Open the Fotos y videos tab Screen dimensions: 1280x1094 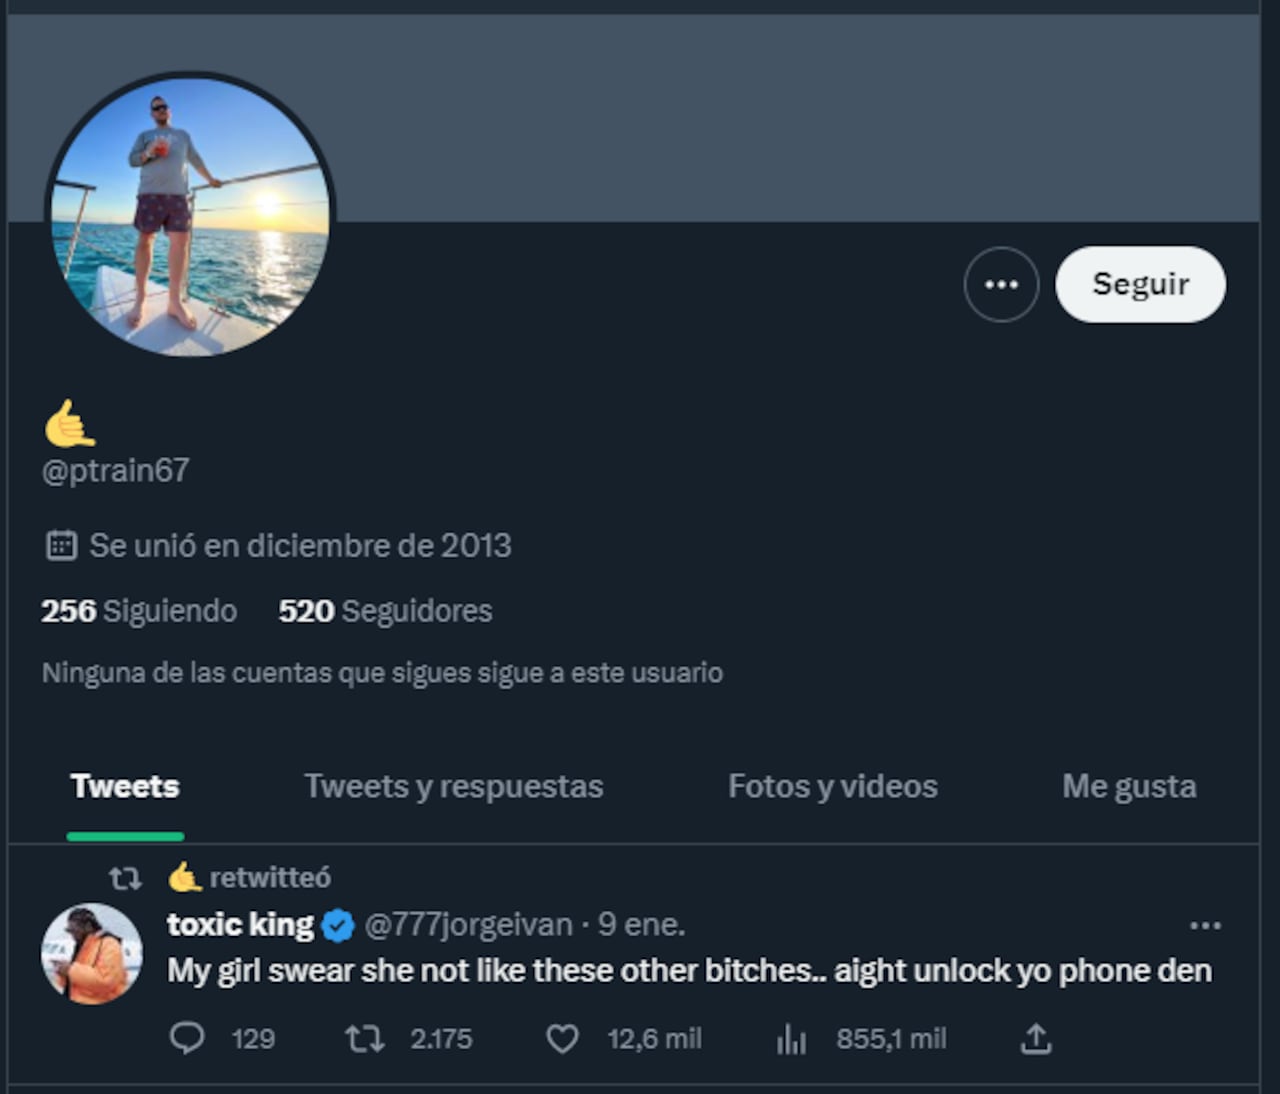(832, 787)
